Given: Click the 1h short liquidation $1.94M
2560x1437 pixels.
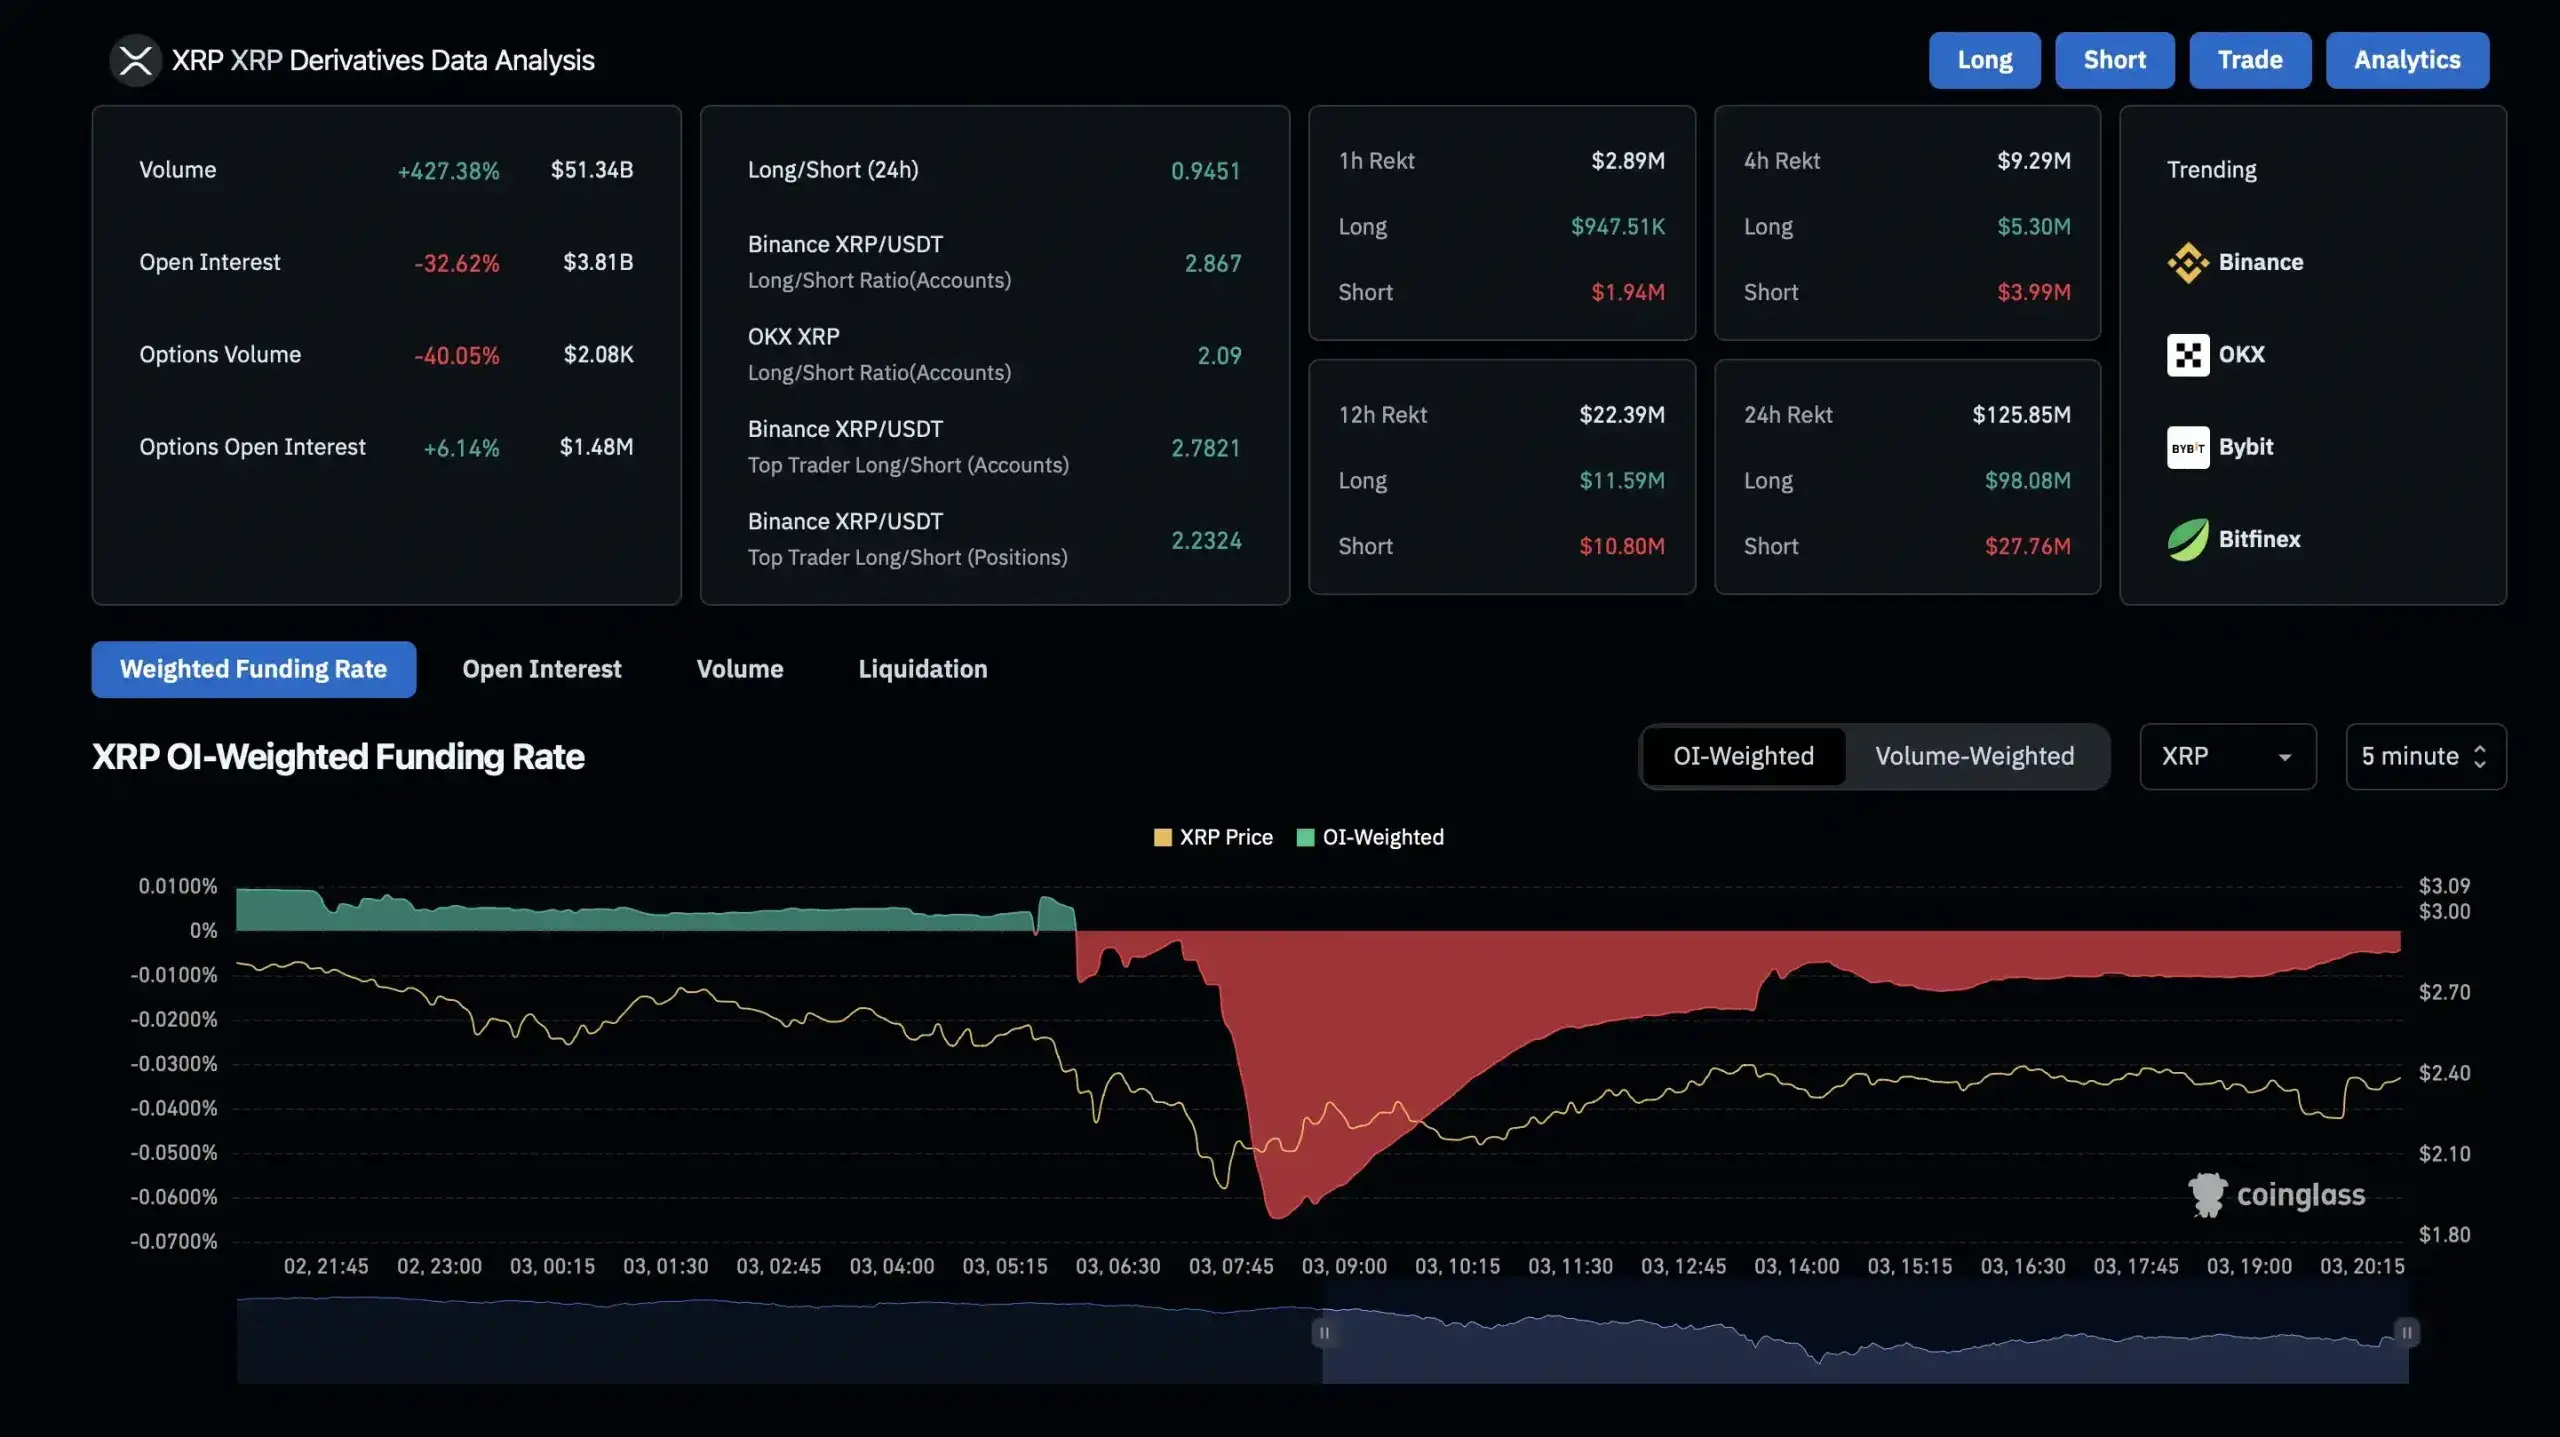Looking at the screenshot, I should (1628, 293).
